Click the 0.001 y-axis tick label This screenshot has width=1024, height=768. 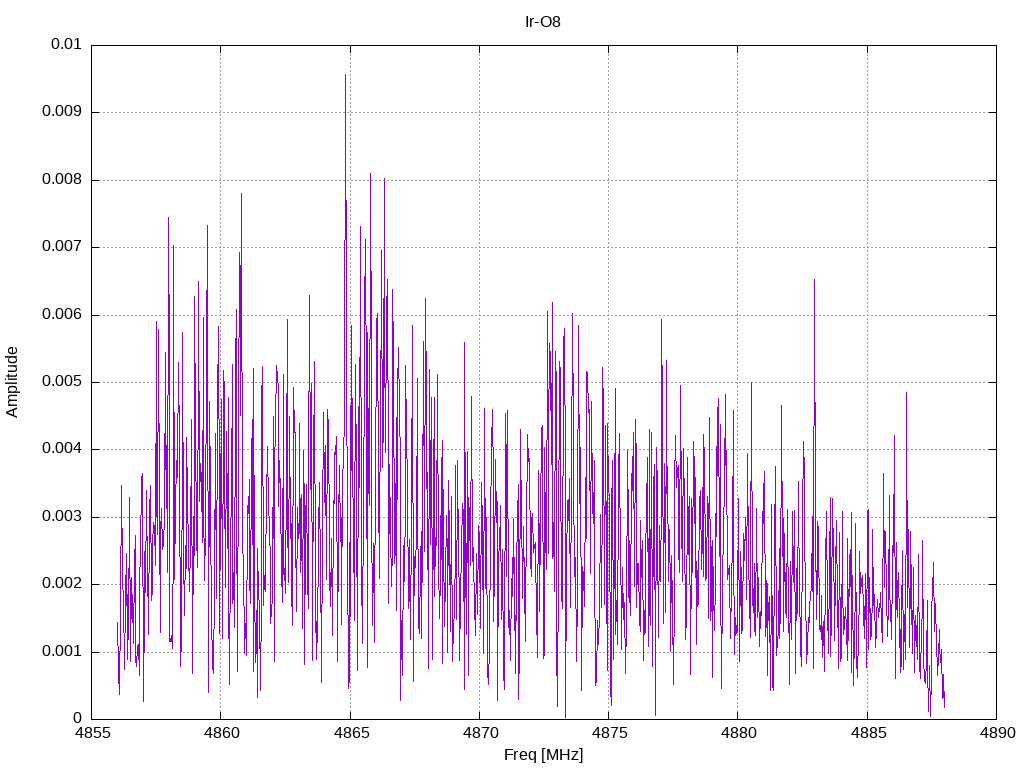(62, 652)
